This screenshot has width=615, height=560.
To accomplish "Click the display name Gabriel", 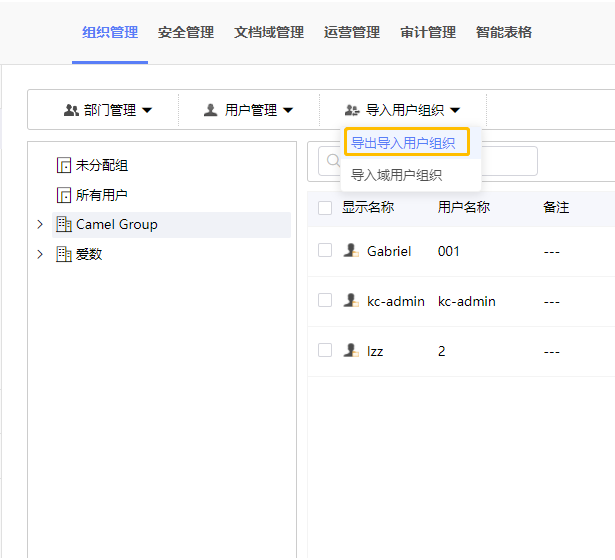I will point(389,251).
